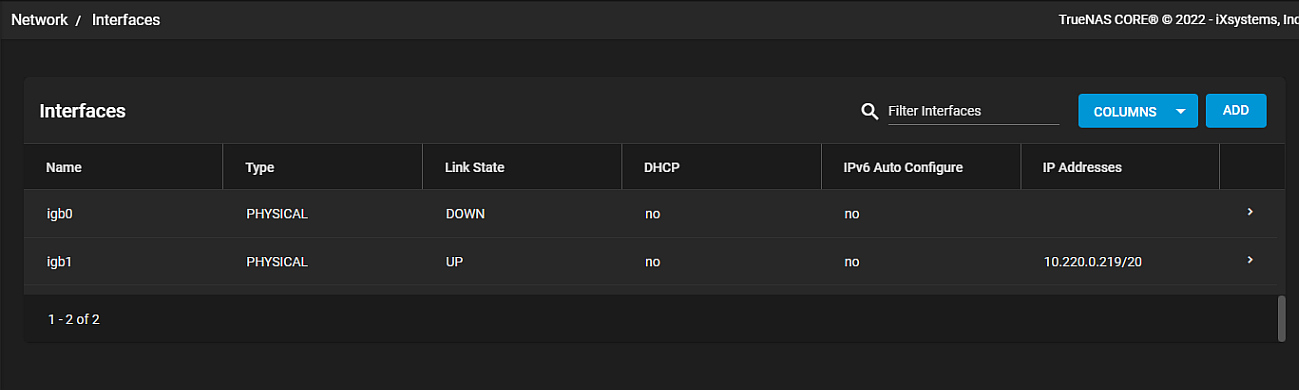The image size is (1299, 390).
Task: Click the igb1 UP link state
Action: 455,261
